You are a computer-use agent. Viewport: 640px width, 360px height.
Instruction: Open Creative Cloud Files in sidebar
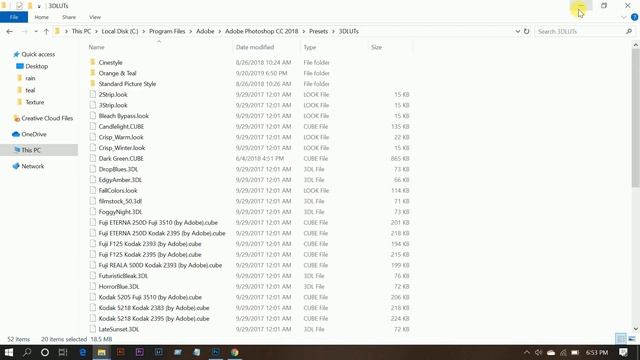tap(47, 118)
